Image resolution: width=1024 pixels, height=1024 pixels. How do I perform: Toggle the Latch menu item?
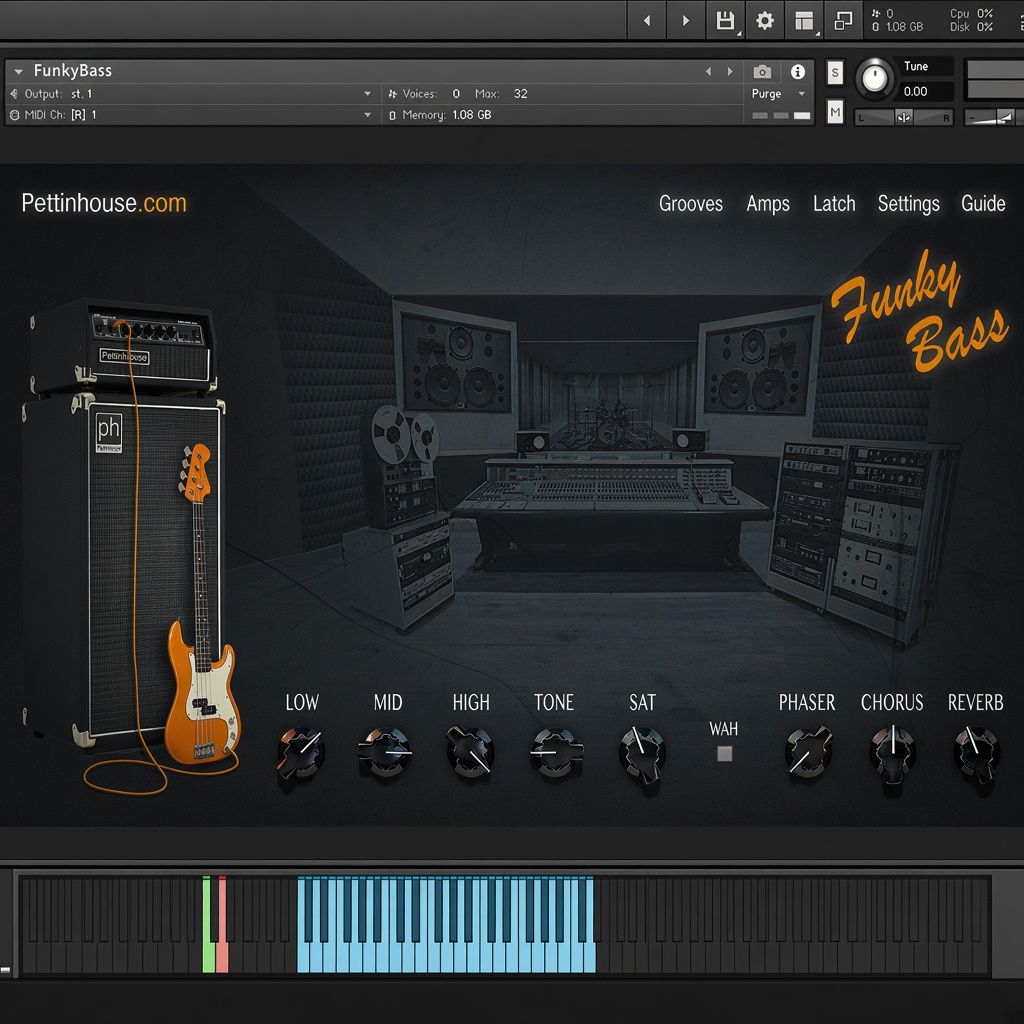[x=834, y=204]
